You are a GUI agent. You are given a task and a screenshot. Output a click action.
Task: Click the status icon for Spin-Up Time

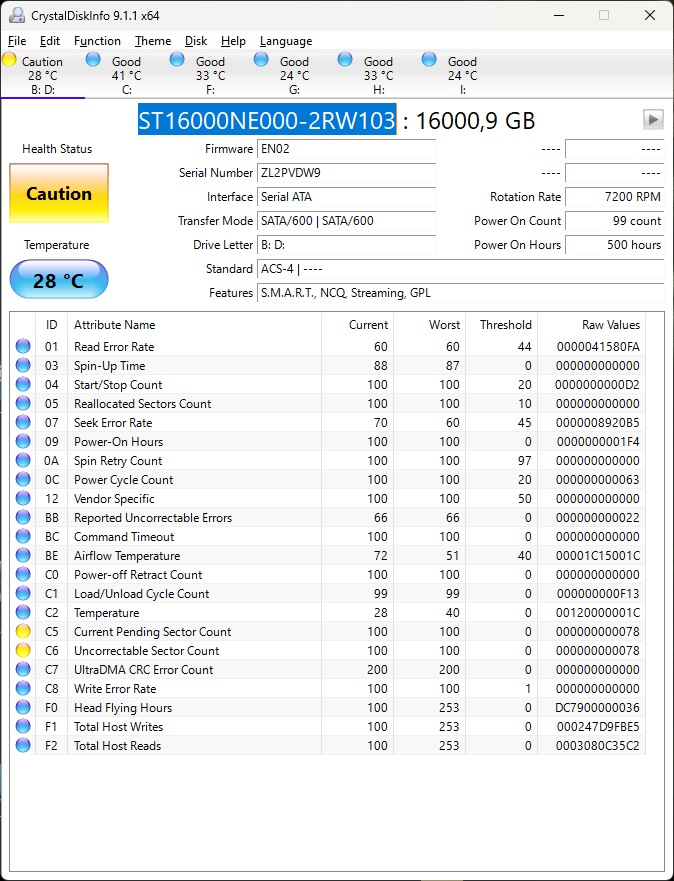[23, 366]
